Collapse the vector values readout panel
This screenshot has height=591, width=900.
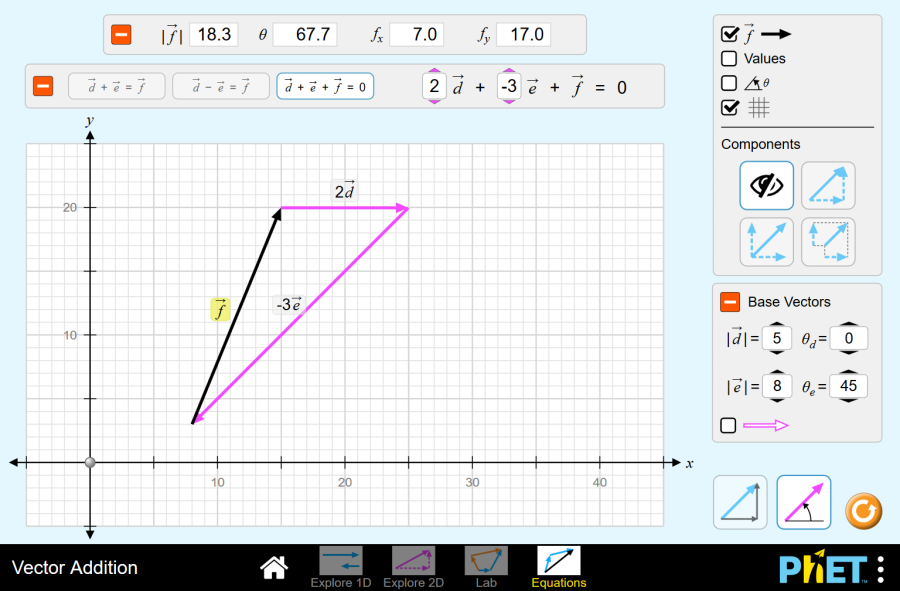121,35
